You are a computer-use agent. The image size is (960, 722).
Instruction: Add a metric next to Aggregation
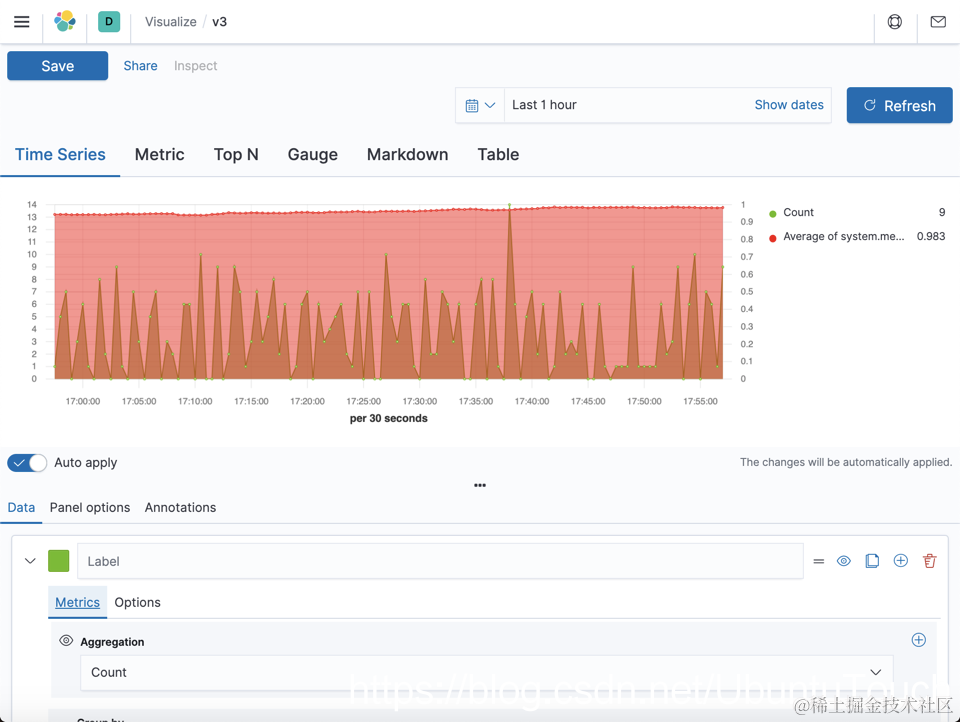pyautogui.click(x=918, y=640)
